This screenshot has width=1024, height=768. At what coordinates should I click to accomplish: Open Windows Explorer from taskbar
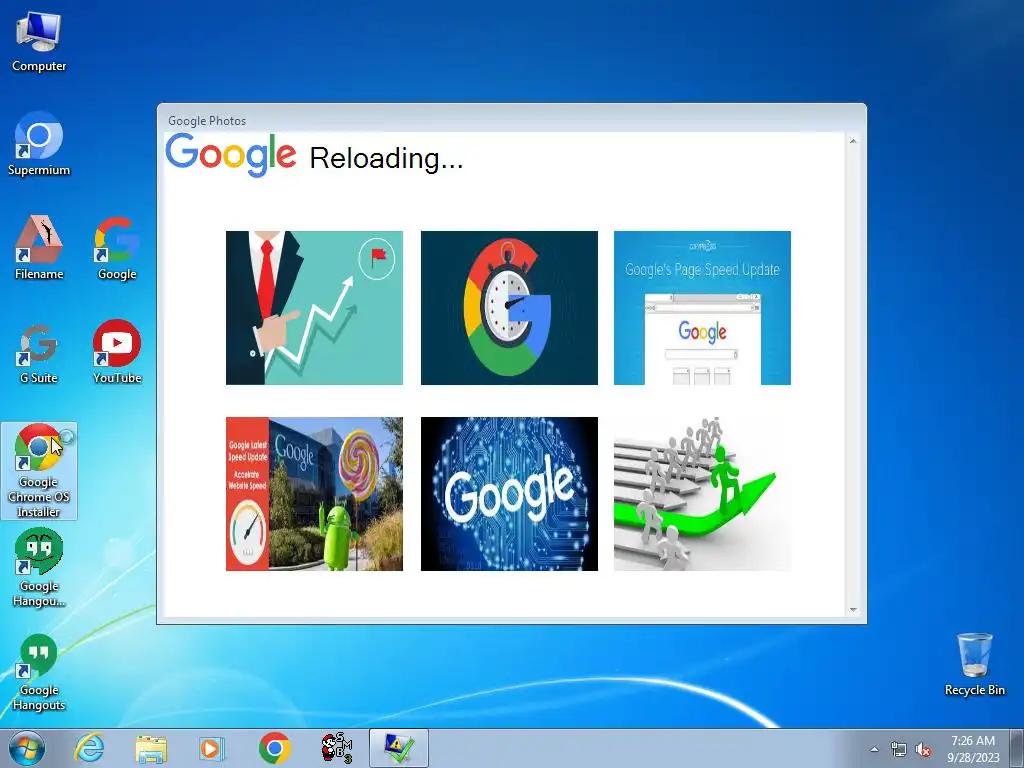[x=151, y=748]
